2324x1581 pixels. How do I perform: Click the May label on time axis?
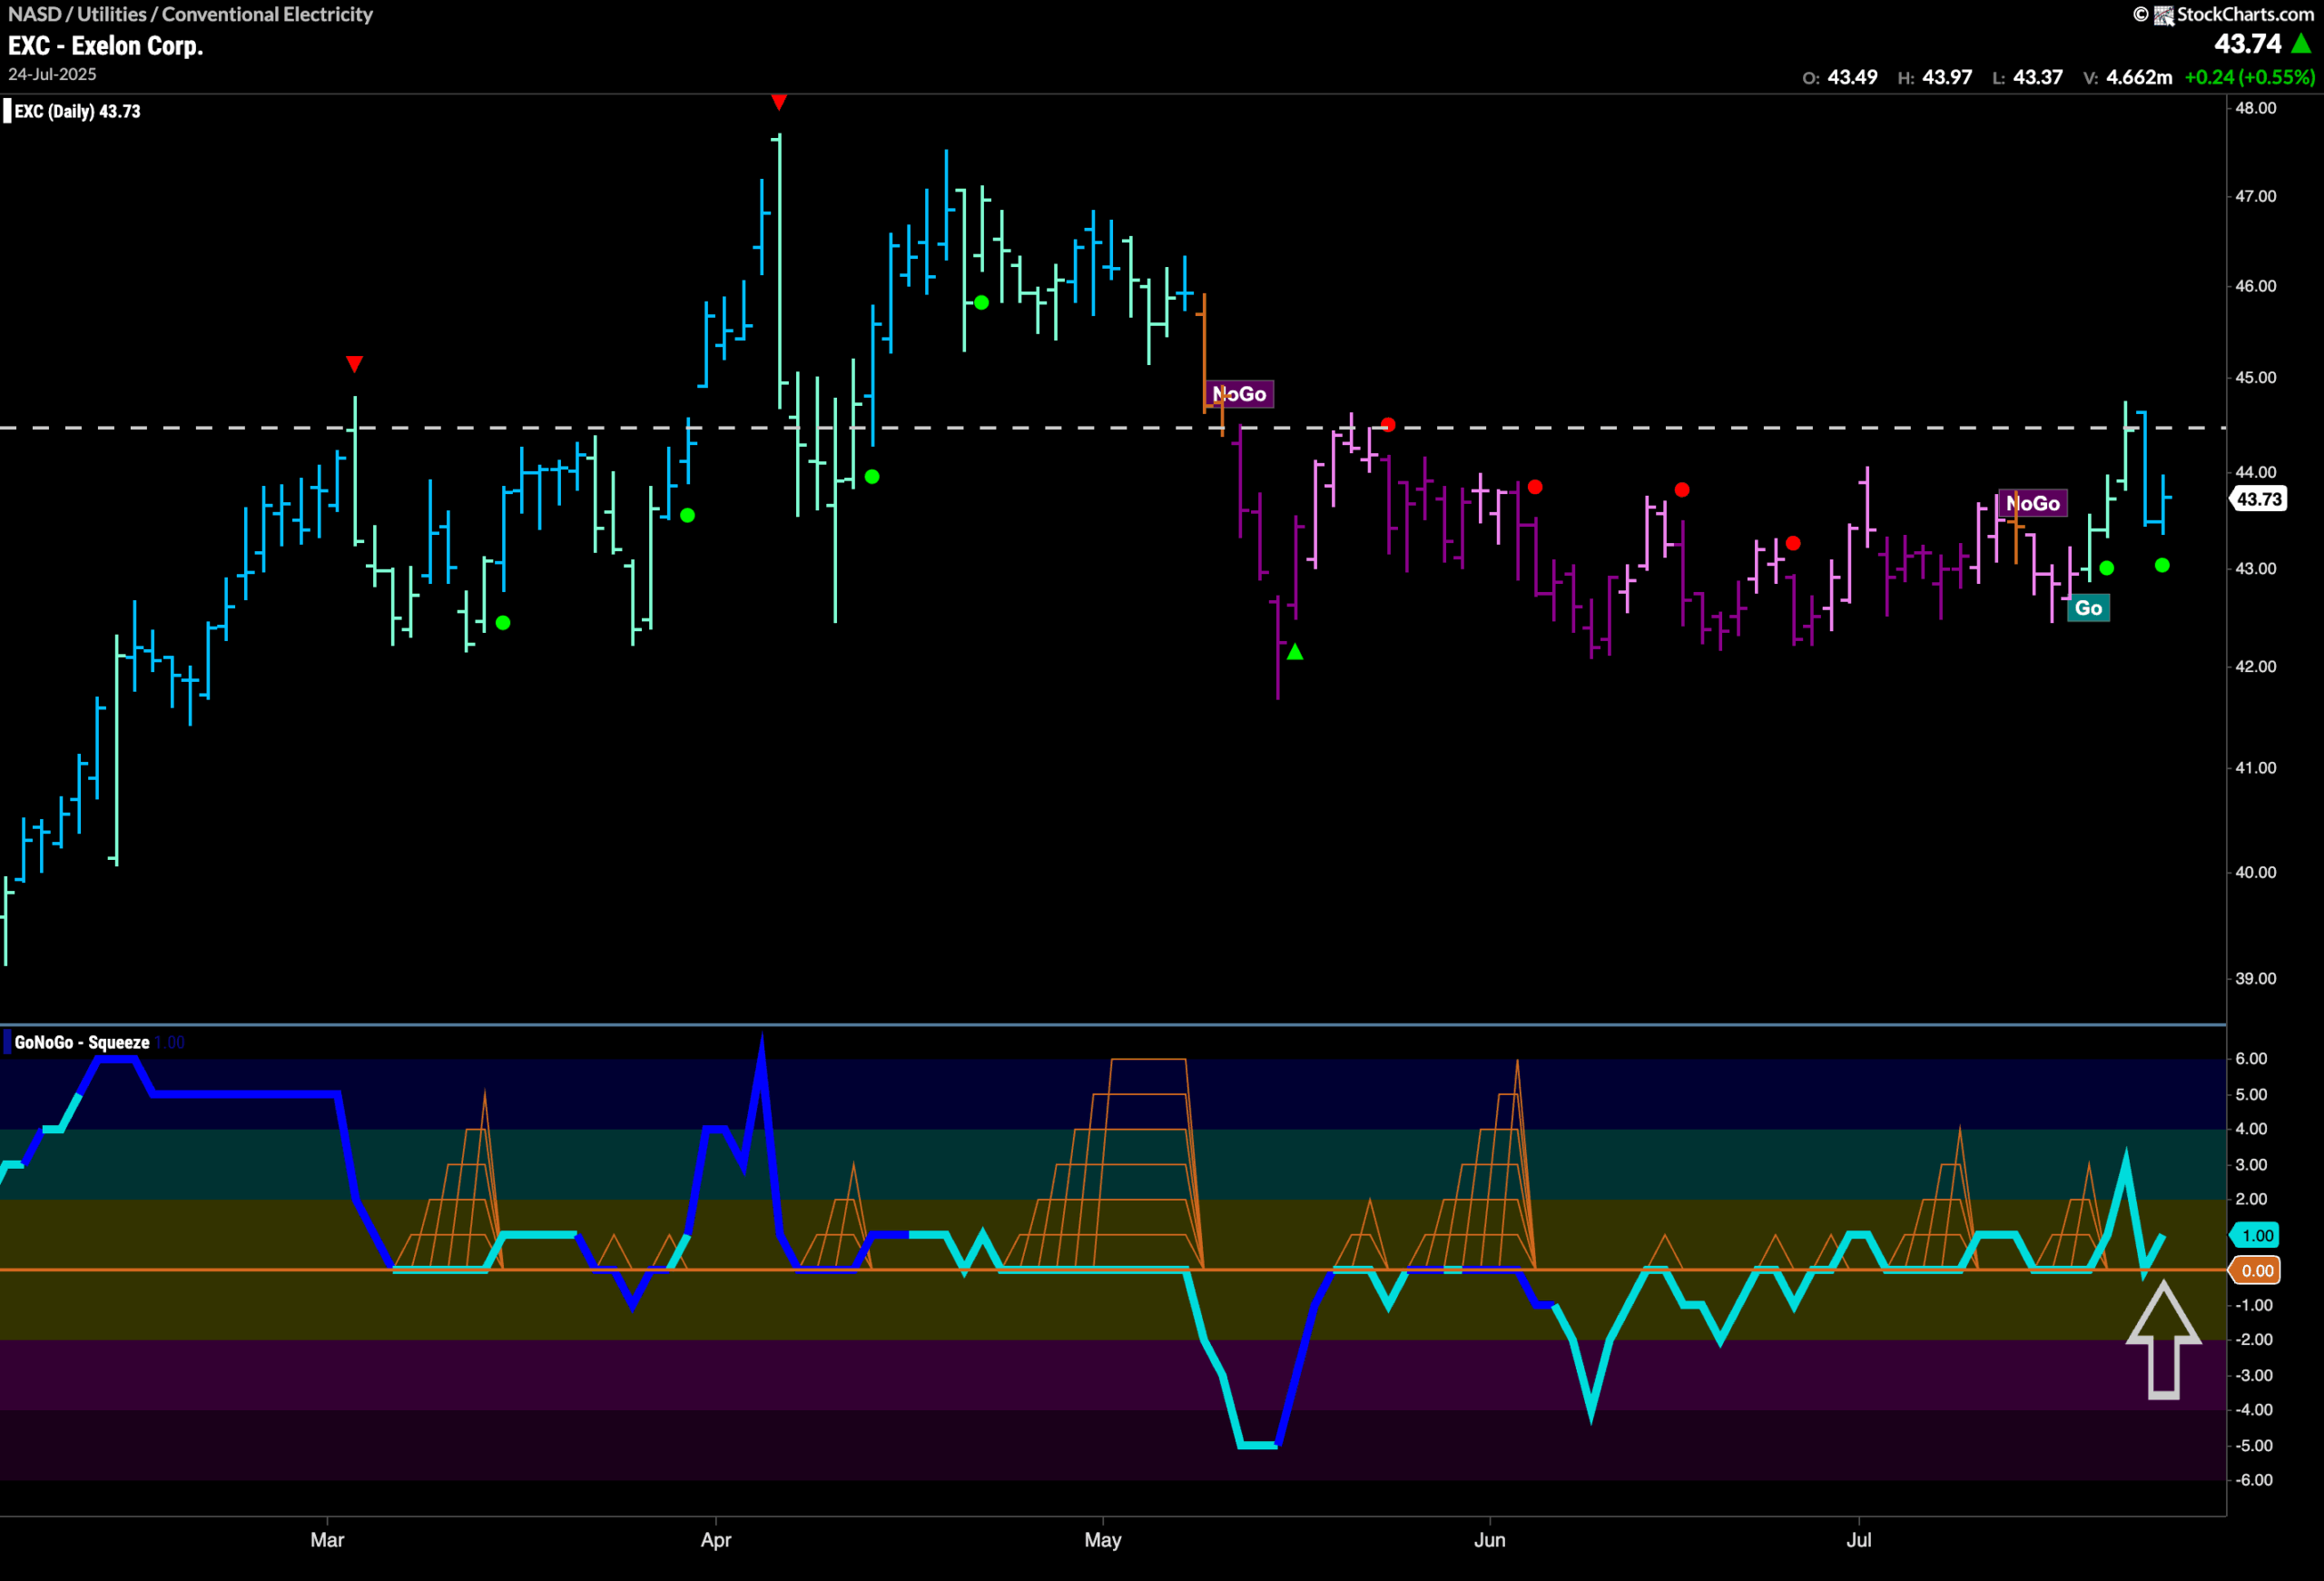[x=1103, y=1539]
